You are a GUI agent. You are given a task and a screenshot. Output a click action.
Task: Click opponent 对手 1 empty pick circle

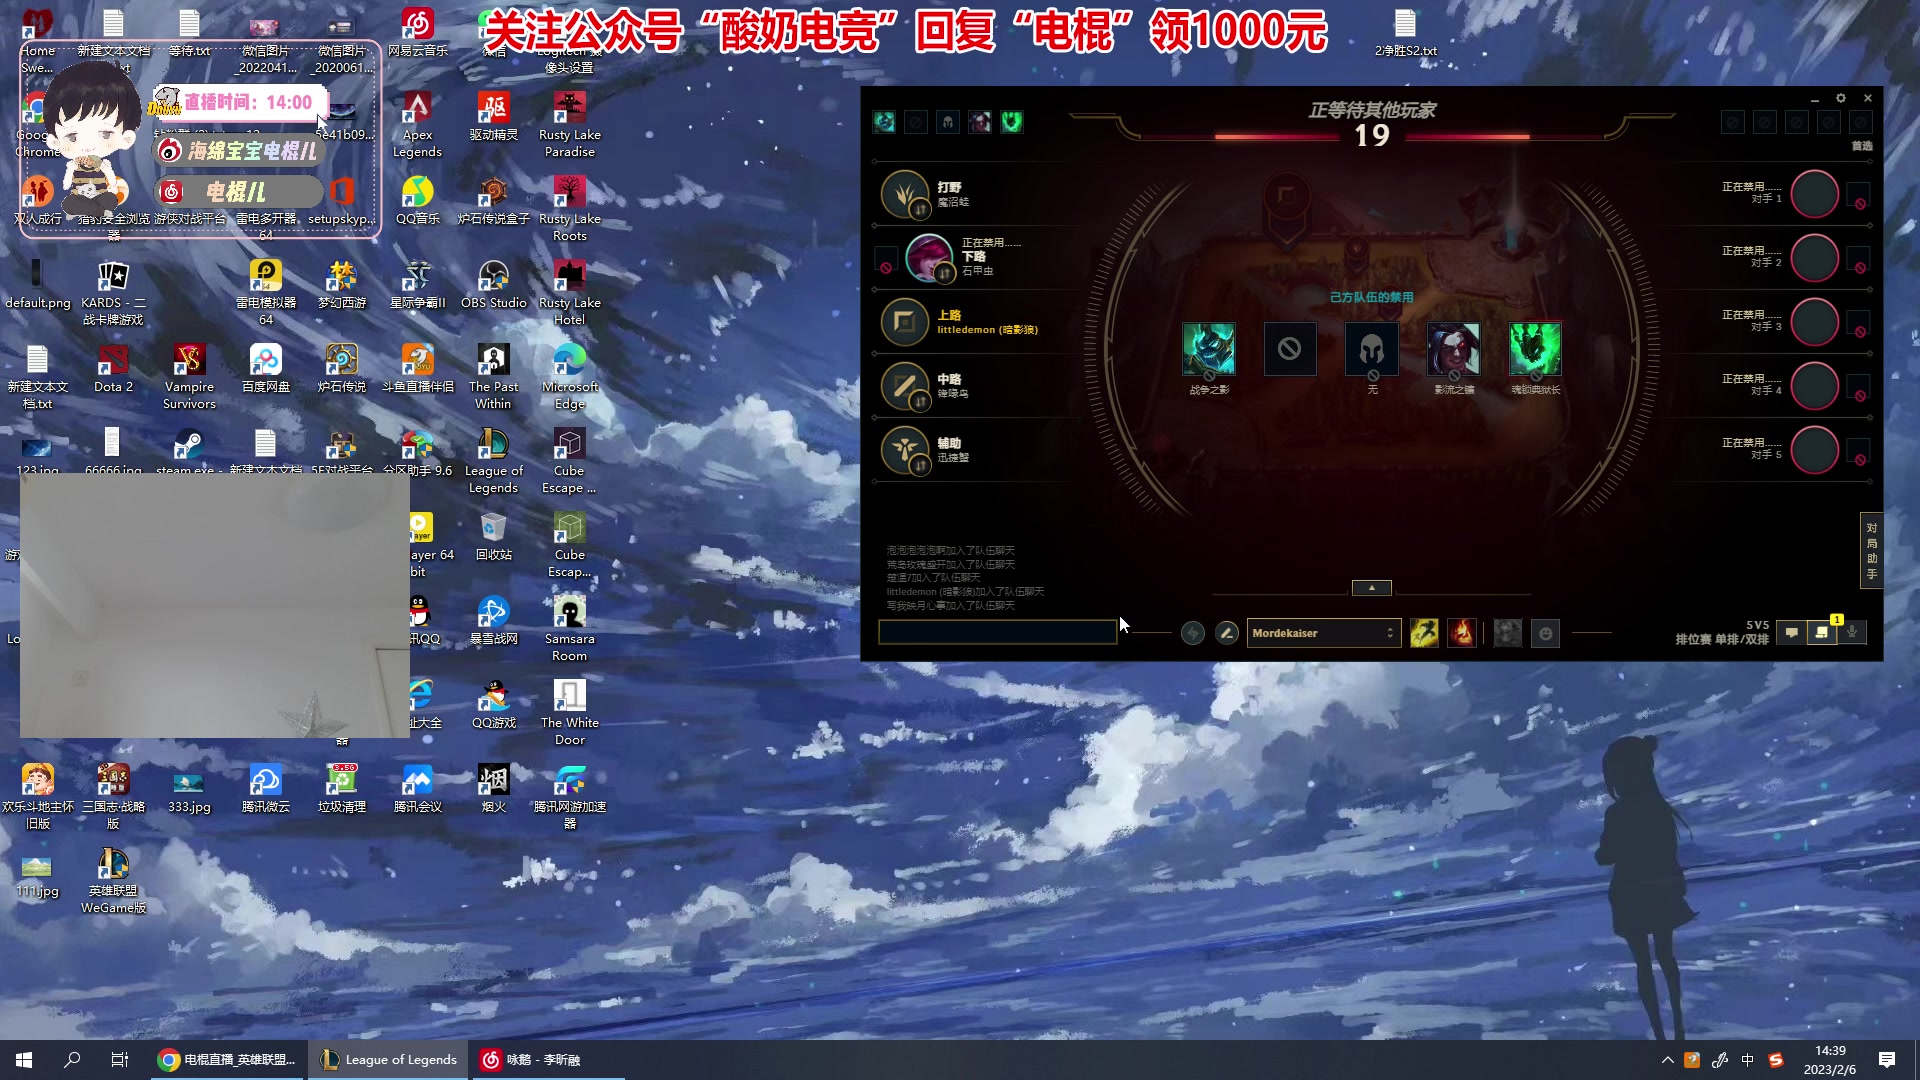tap(1814, 194)
